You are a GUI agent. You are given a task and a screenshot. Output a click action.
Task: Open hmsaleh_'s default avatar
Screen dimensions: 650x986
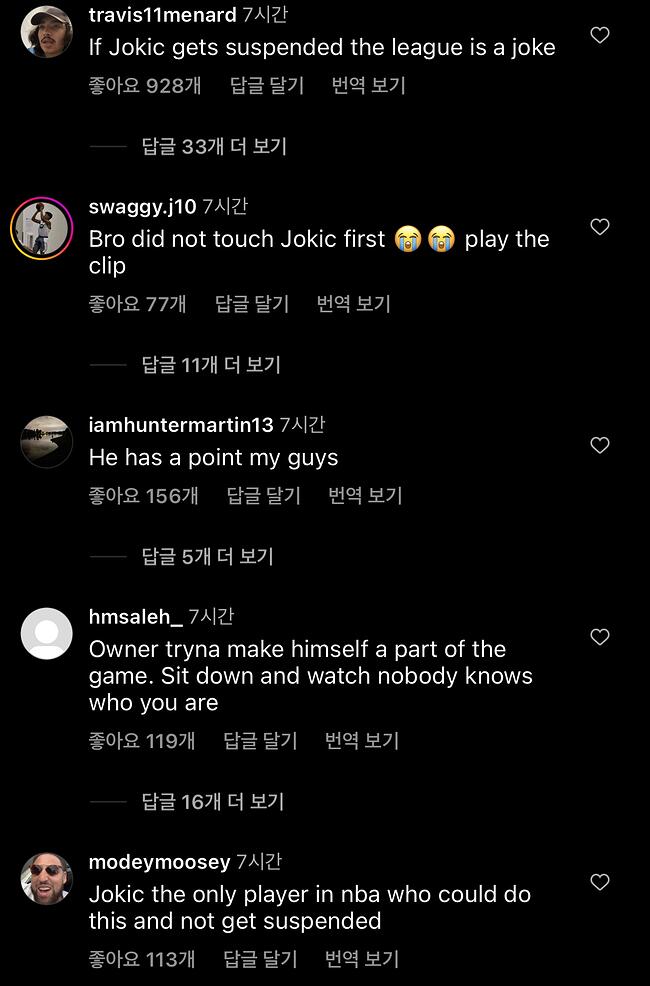tap(46, 634)
